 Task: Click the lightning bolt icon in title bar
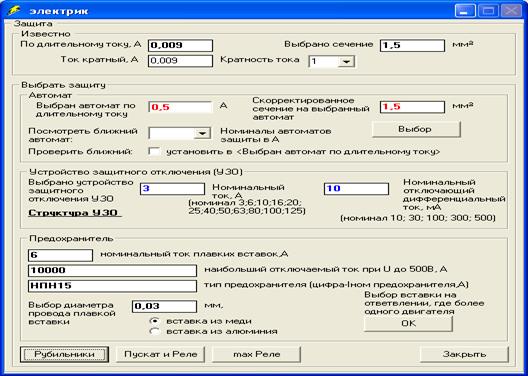14,10
